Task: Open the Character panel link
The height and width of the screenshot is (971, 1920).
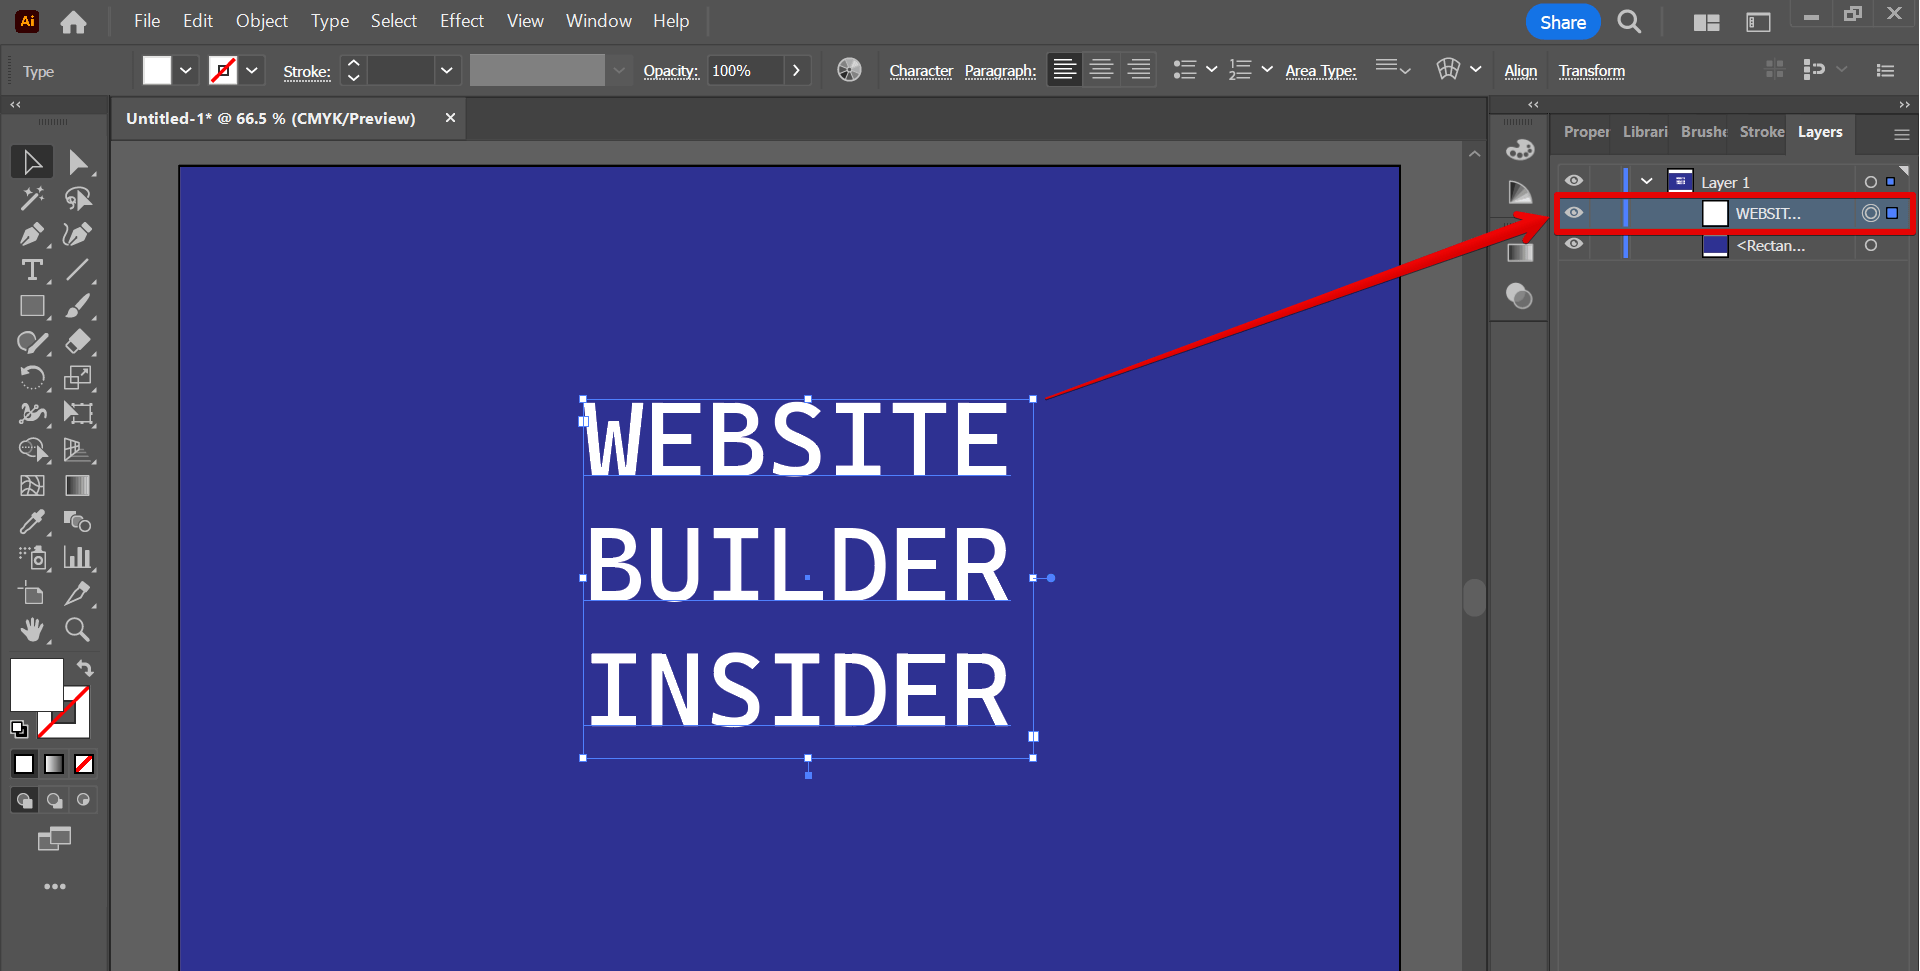Action: point(921,70)
